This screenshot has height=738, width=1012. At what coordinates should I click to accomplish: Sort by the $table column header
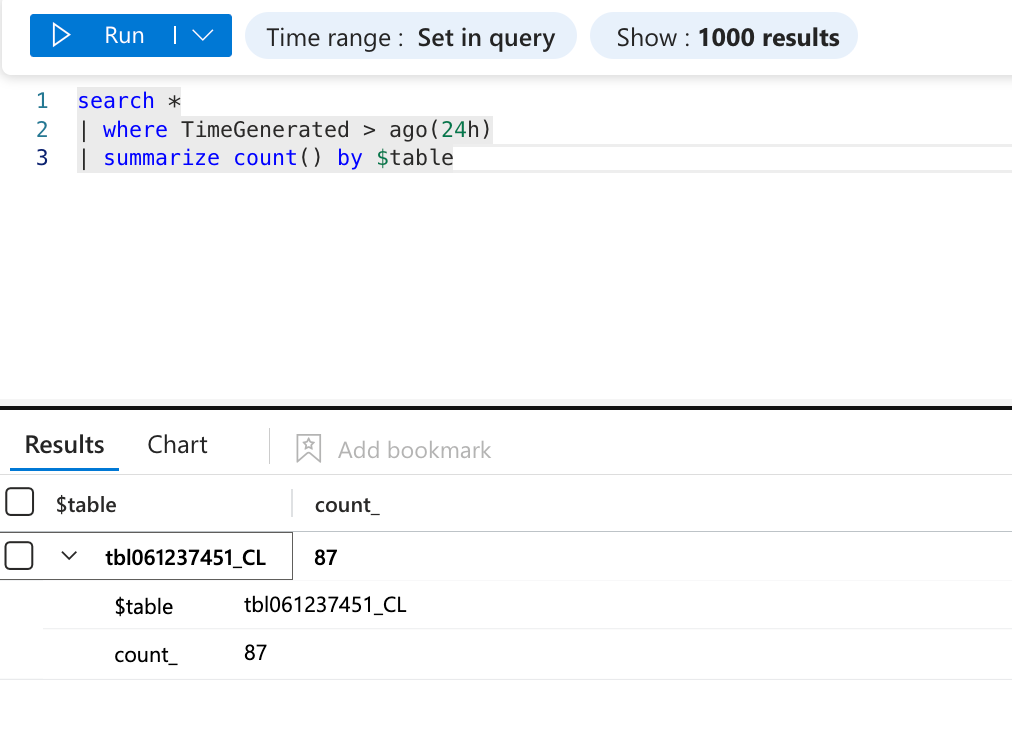86,505
